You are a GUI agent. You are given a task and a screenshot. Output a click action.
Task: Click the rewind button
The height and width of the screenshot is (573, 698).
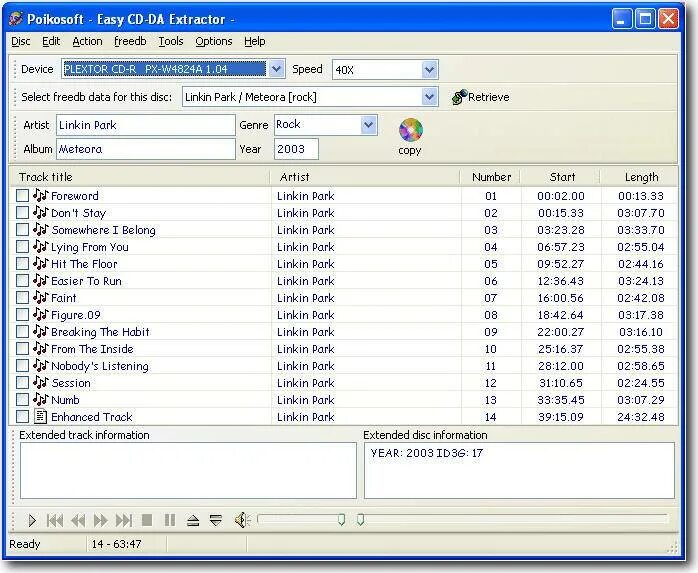[x=78, y=520]
